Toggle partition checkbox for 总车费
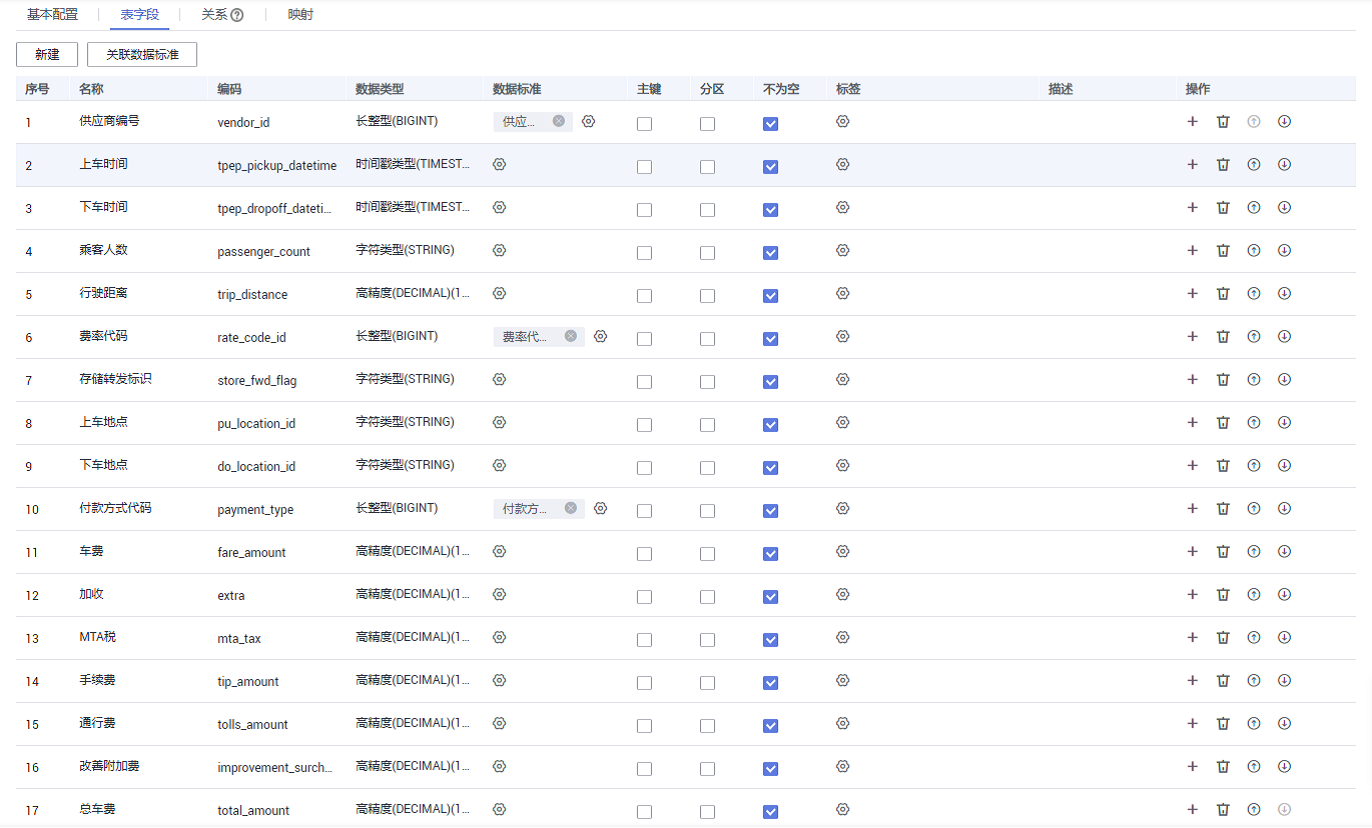Screen dimensions: 1372x828 tap(708, 812)
